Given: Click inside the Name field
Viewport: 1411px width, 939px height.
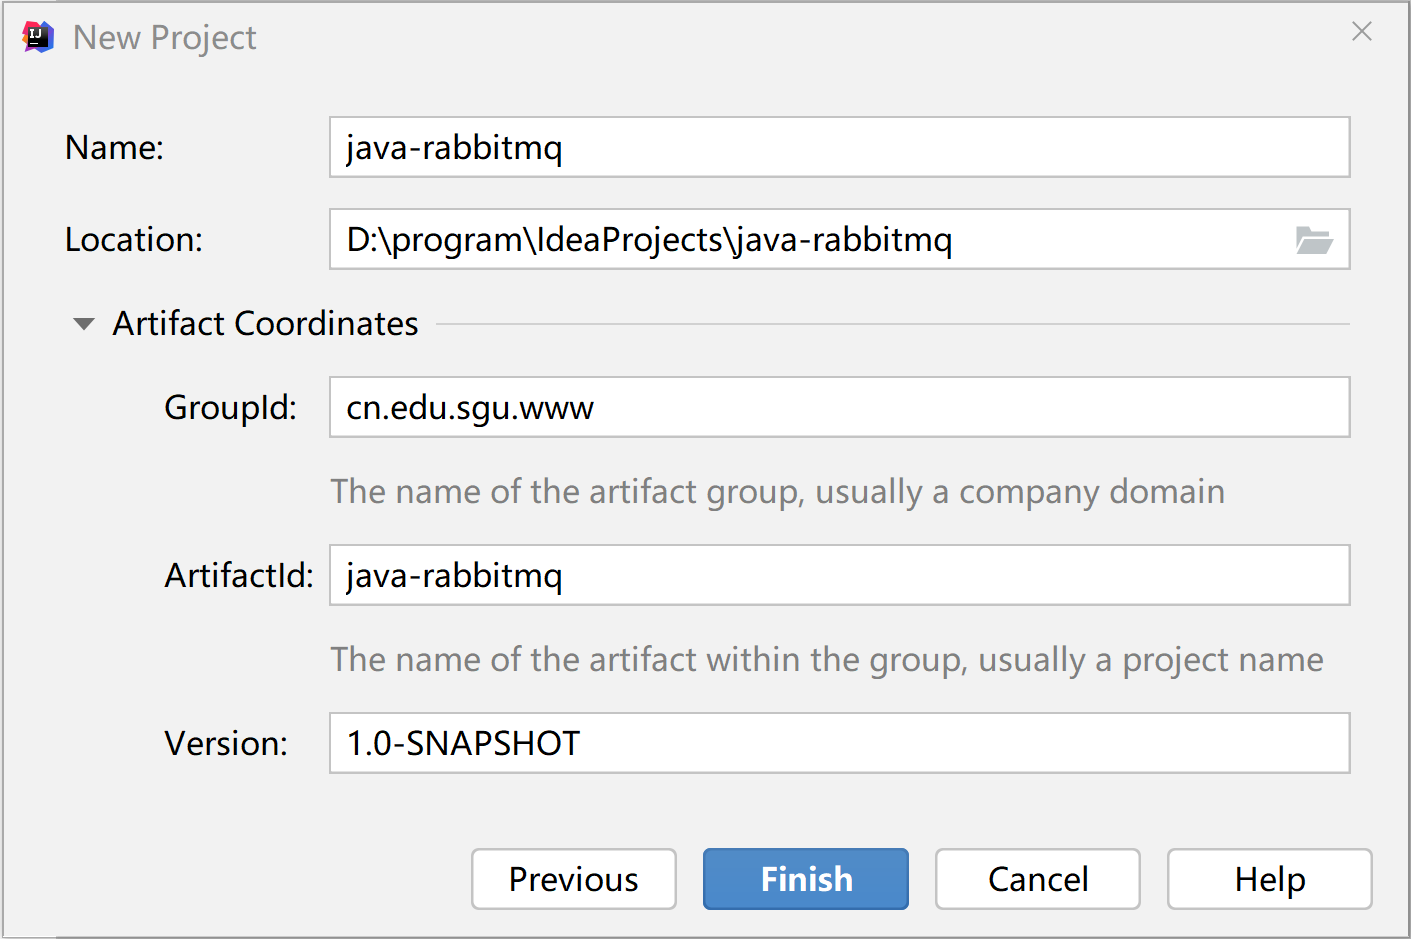Looking at the screenshot, I should (700, 147).
